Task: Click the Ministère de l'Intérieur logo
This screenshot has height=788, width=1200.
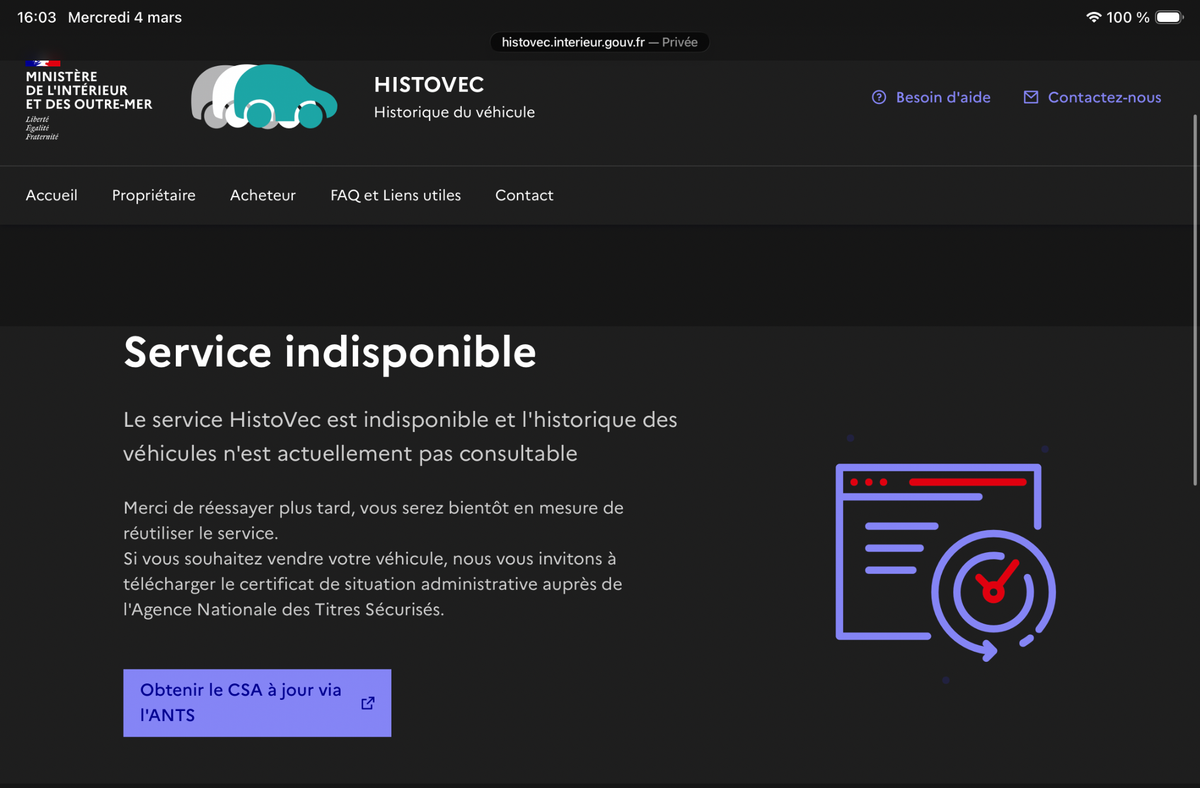Action: [x=88, y=98]
